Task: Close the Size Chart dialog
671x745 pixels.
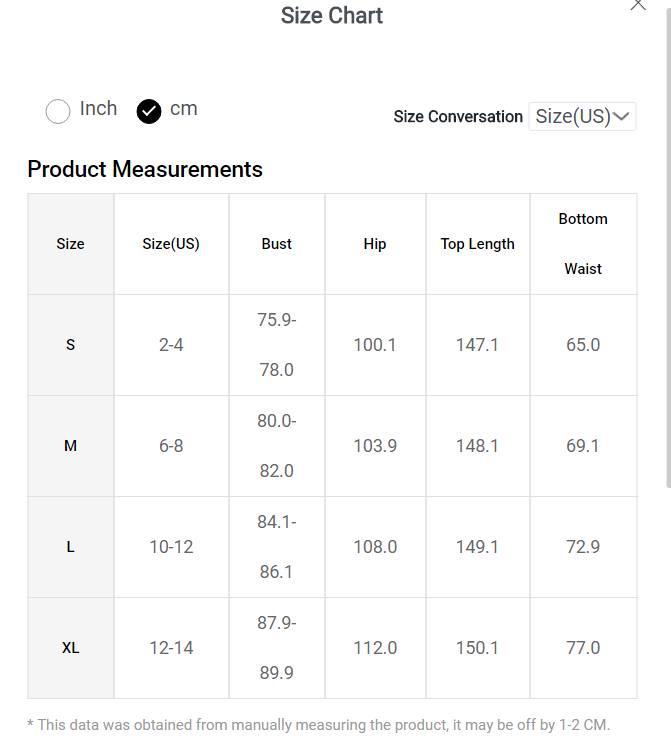Action: click(638, 5)
